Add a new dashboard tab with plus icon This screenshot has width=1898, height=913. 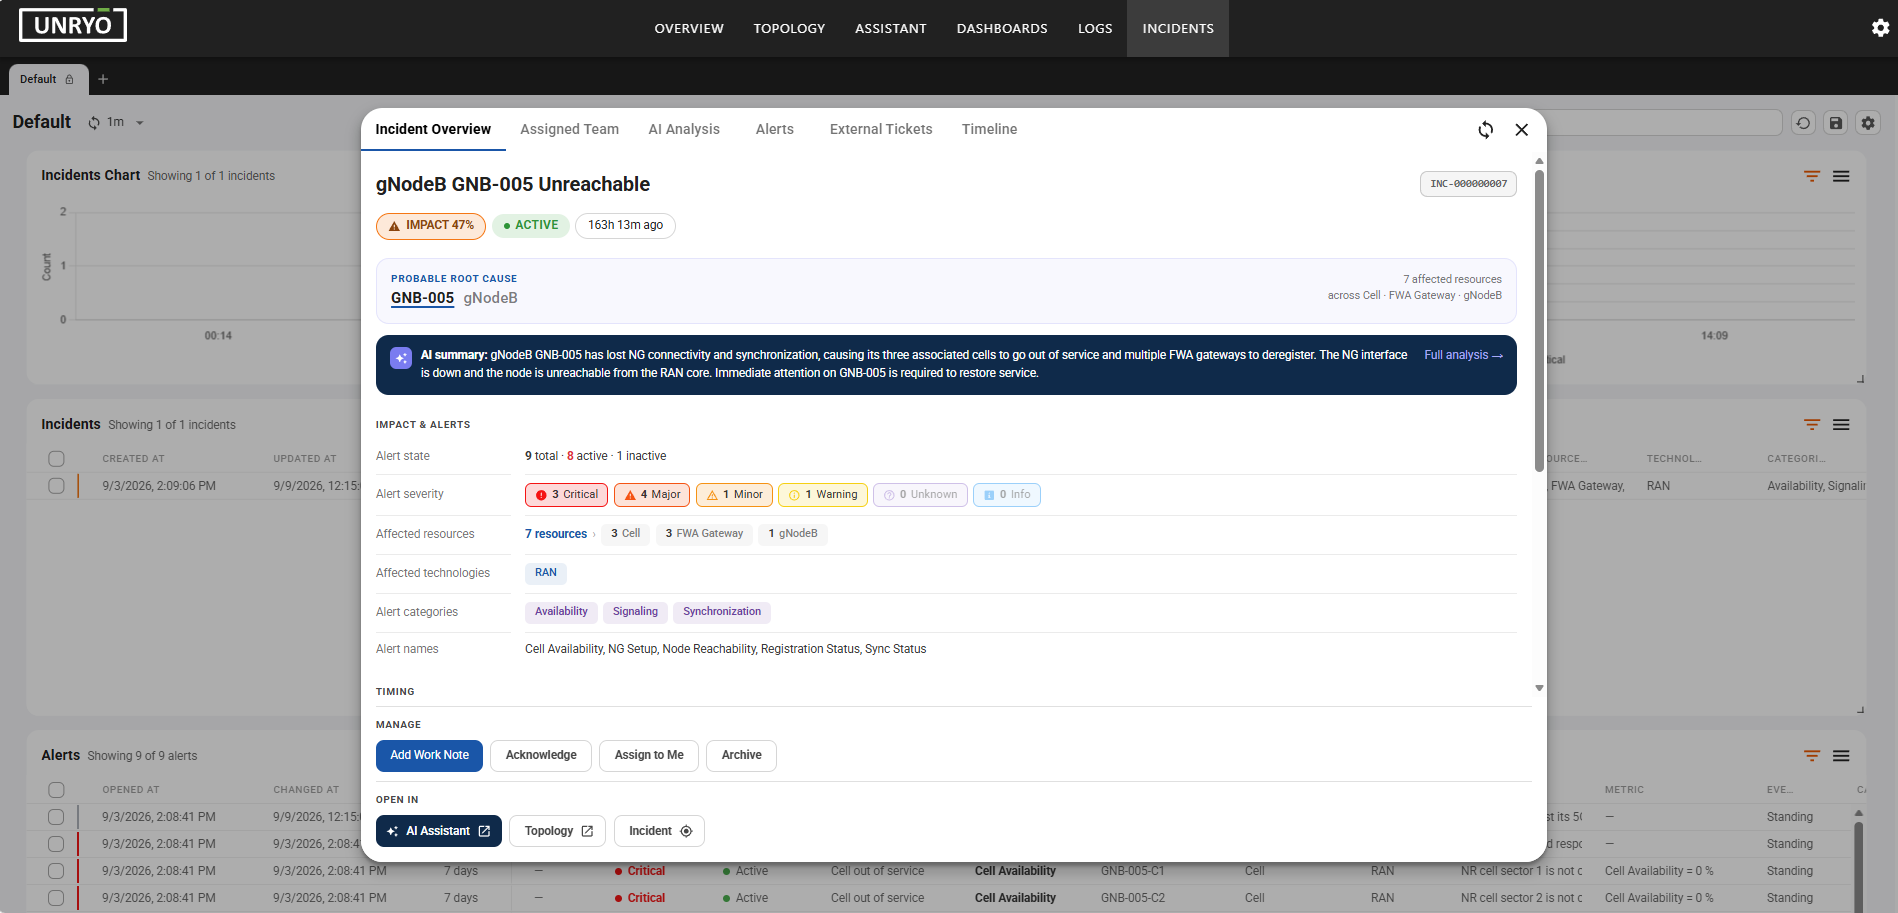pyautogui.click(x=103, y=79)
